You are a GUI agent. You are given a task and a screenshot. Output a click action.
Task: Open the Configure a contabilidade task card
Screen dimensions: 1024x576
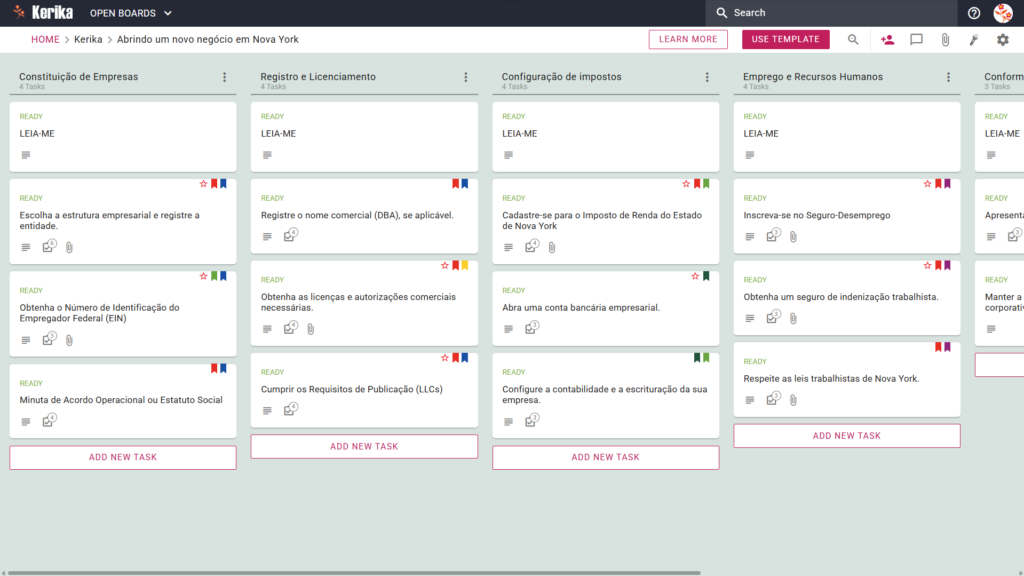[605, 395]
